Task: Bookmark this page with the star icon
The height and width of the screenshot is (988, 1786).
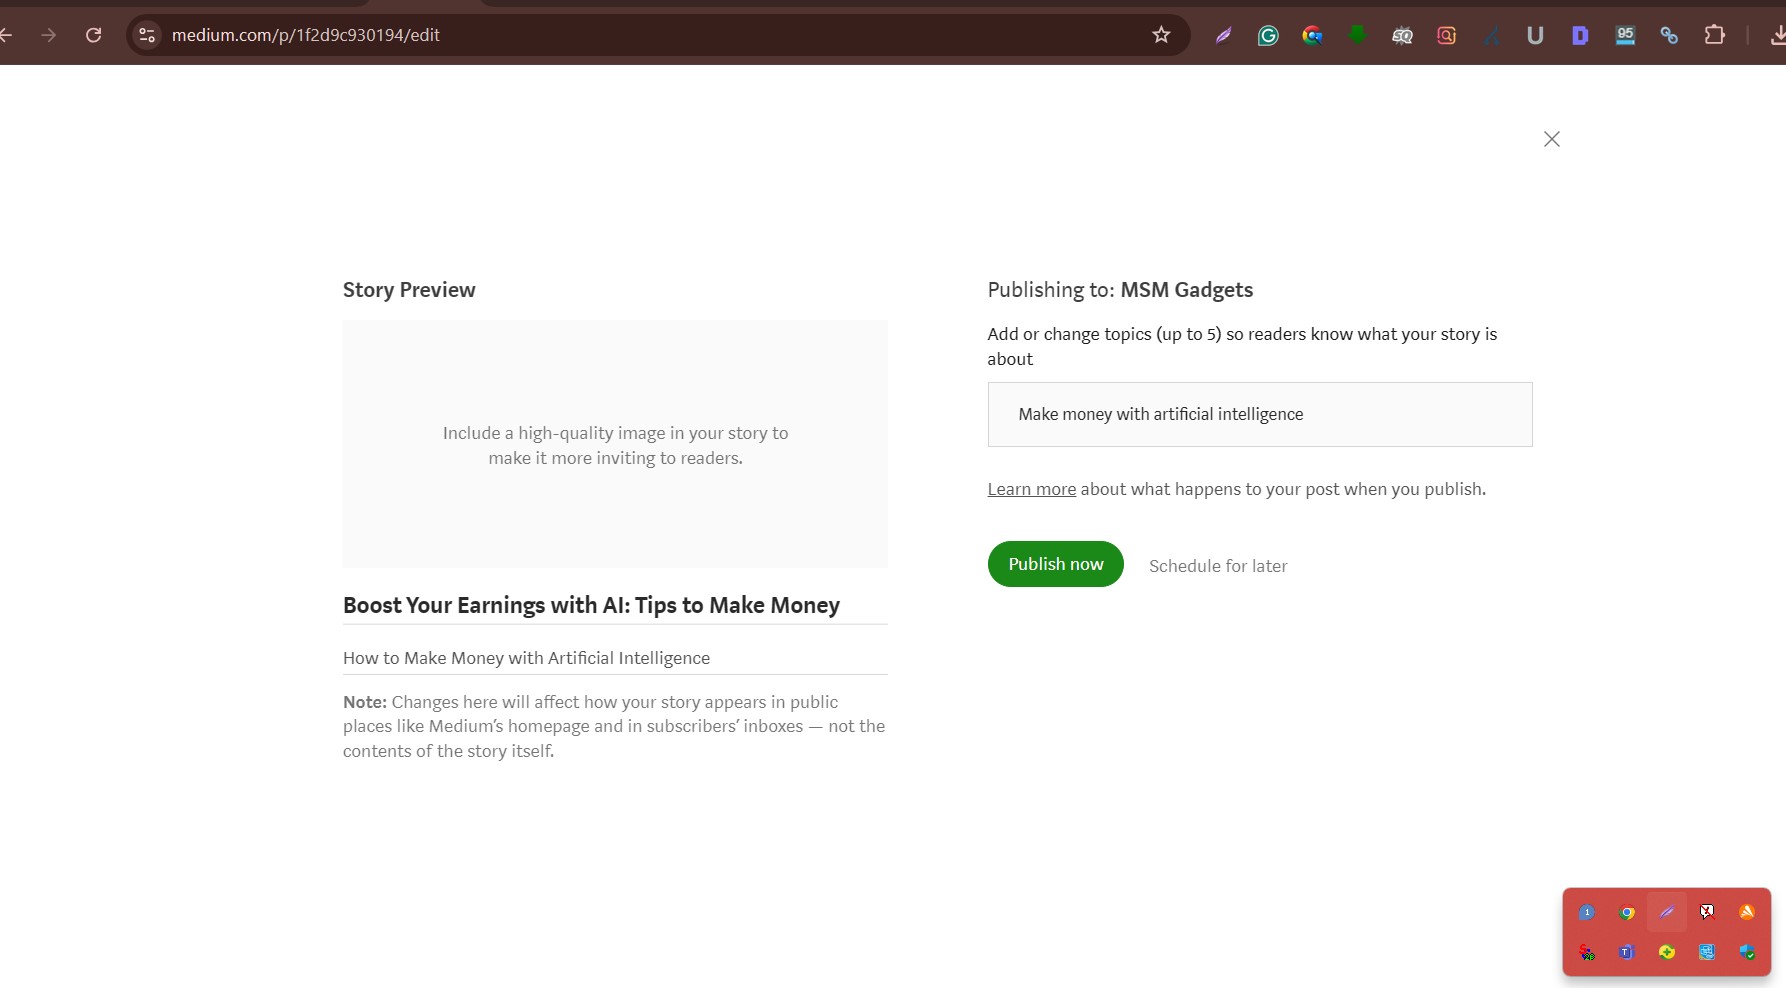Action: point(1160,35)
